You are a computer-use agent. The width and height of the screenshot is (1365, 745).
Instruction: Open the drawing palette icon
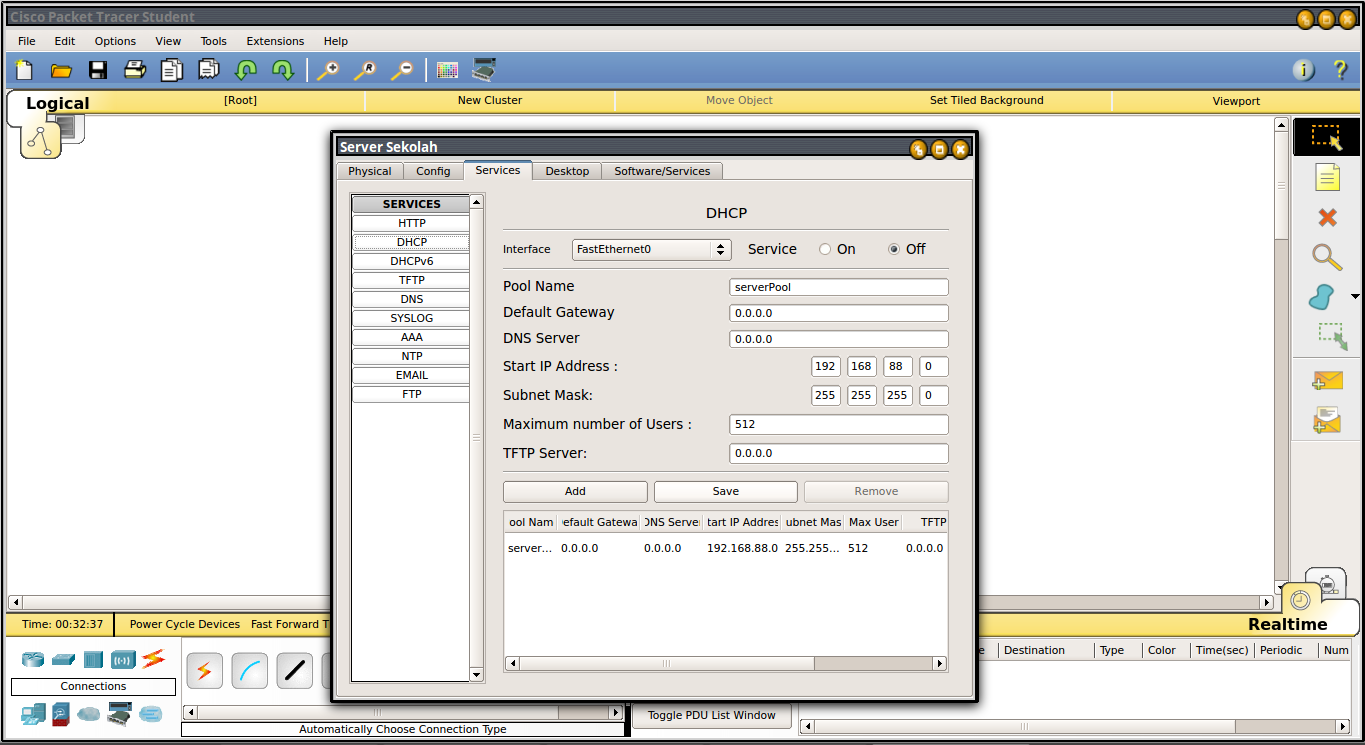pos(447,70)
